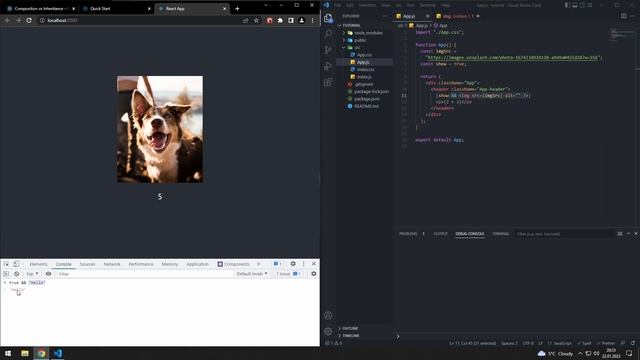The height and width of the screenshot is (360, 640).
Task: Click the 1 Issue link in the console toolbar
Action: pyautogui.click(x=289, y=274)
